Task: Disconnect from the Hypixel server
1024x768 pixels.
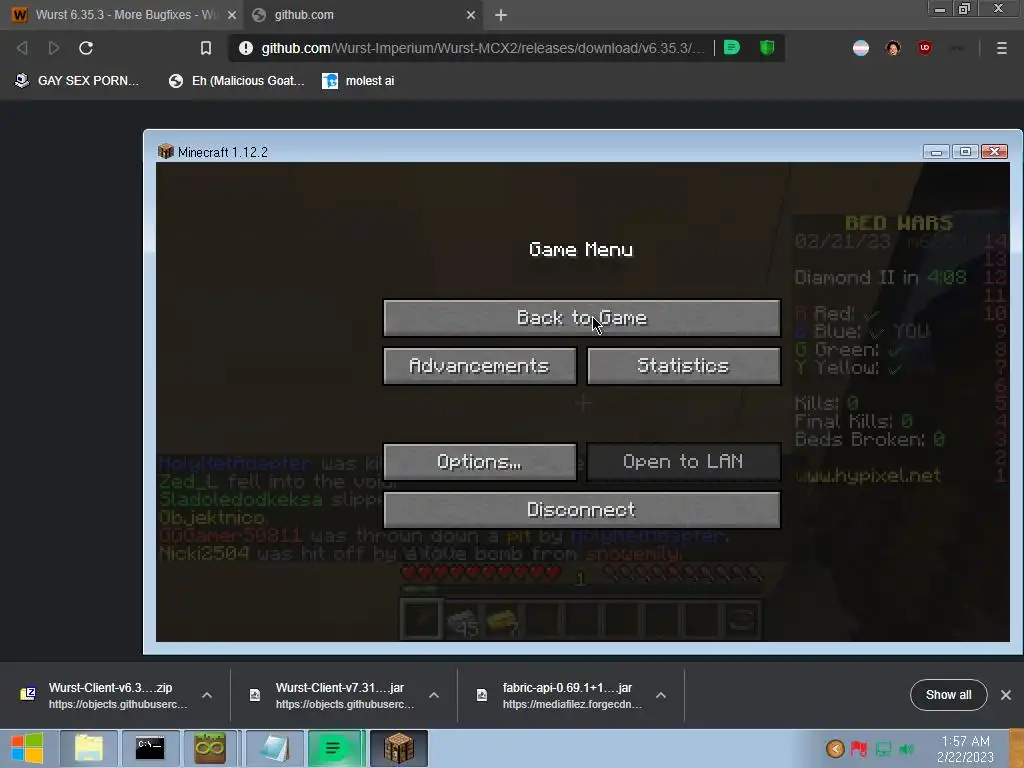Action: (x=582, y=509)
